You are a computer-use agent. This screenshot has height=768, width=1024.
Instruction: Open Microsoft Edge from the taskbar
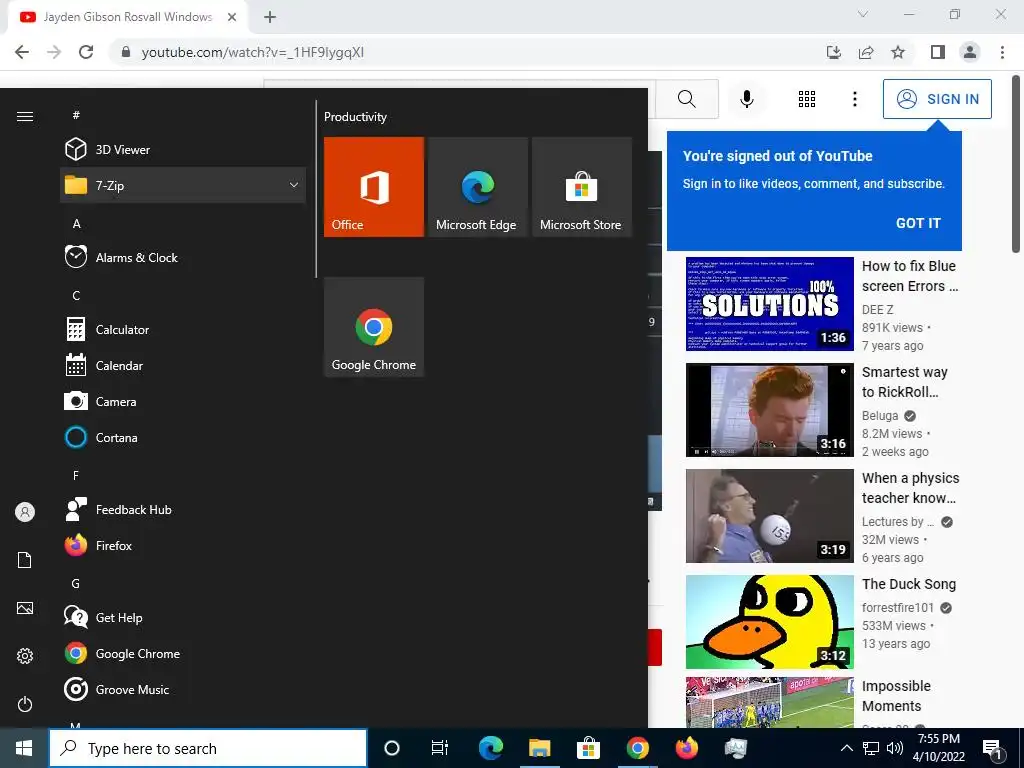491,748
